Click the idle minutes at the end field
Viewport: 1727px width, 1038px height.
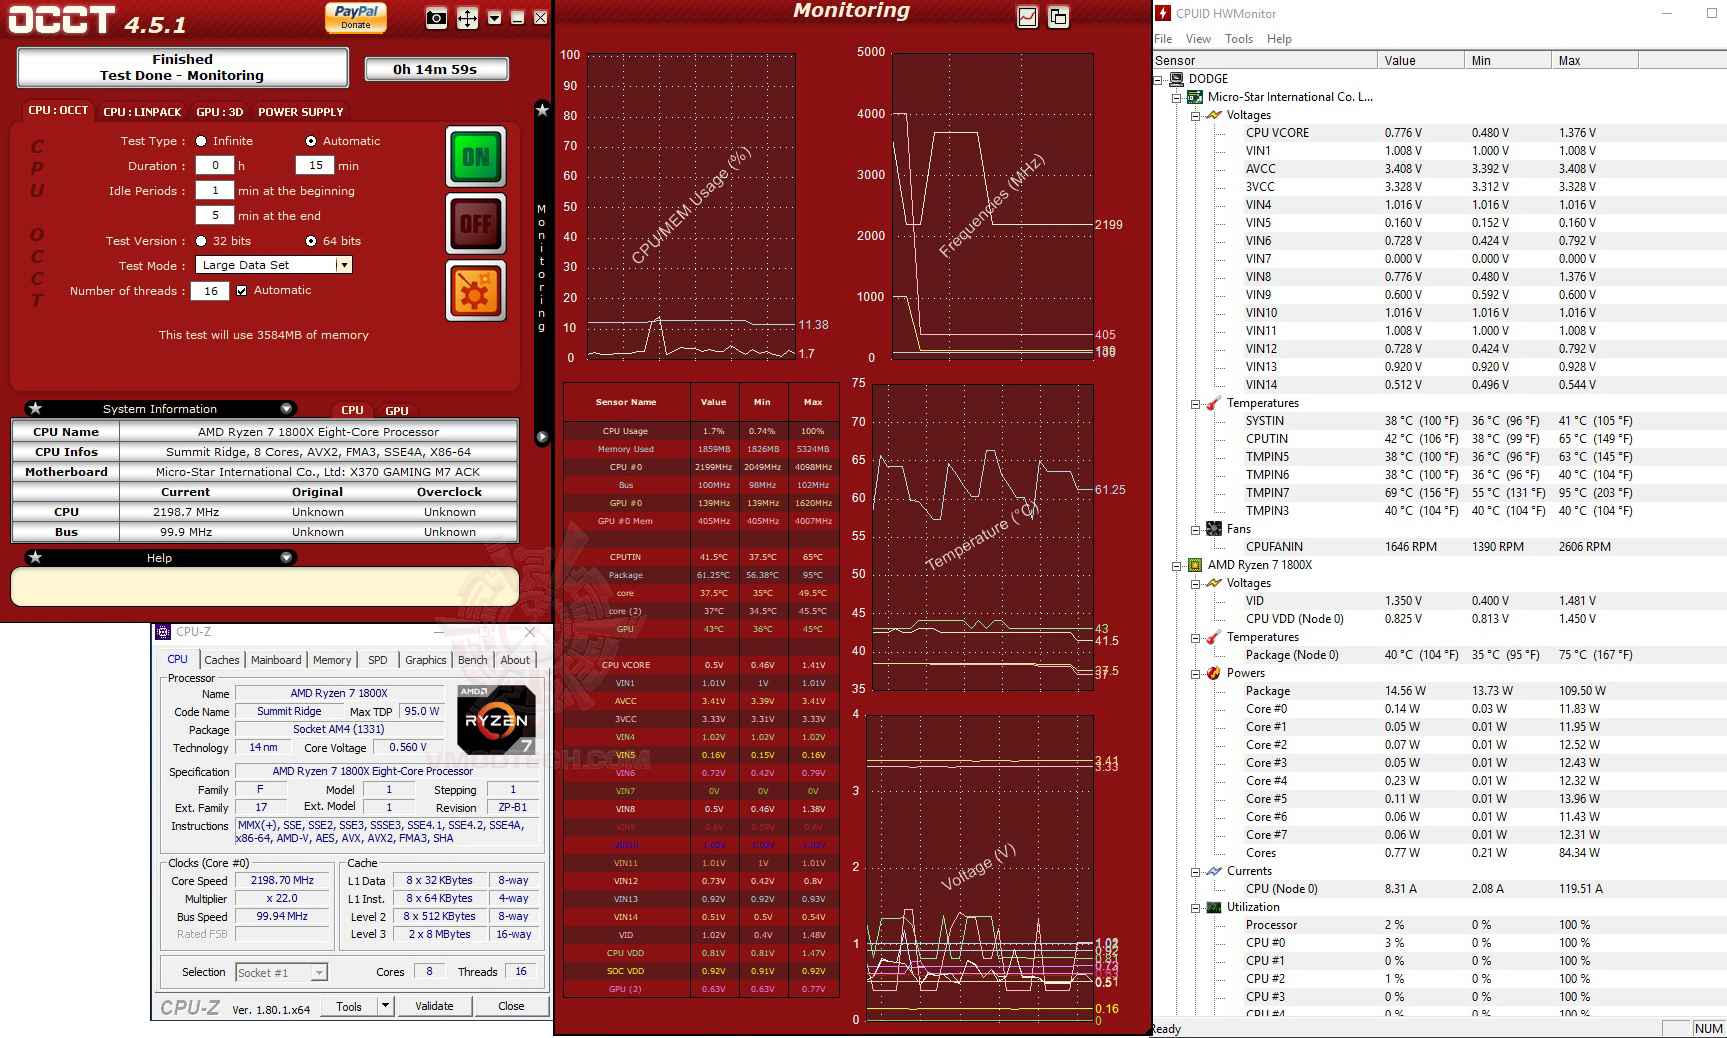(x=214, y=216)
